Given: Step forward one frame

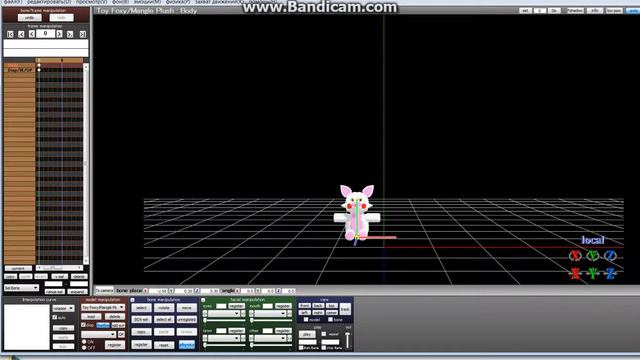Looking at the screenshot, I should click(x=60, y=34).
